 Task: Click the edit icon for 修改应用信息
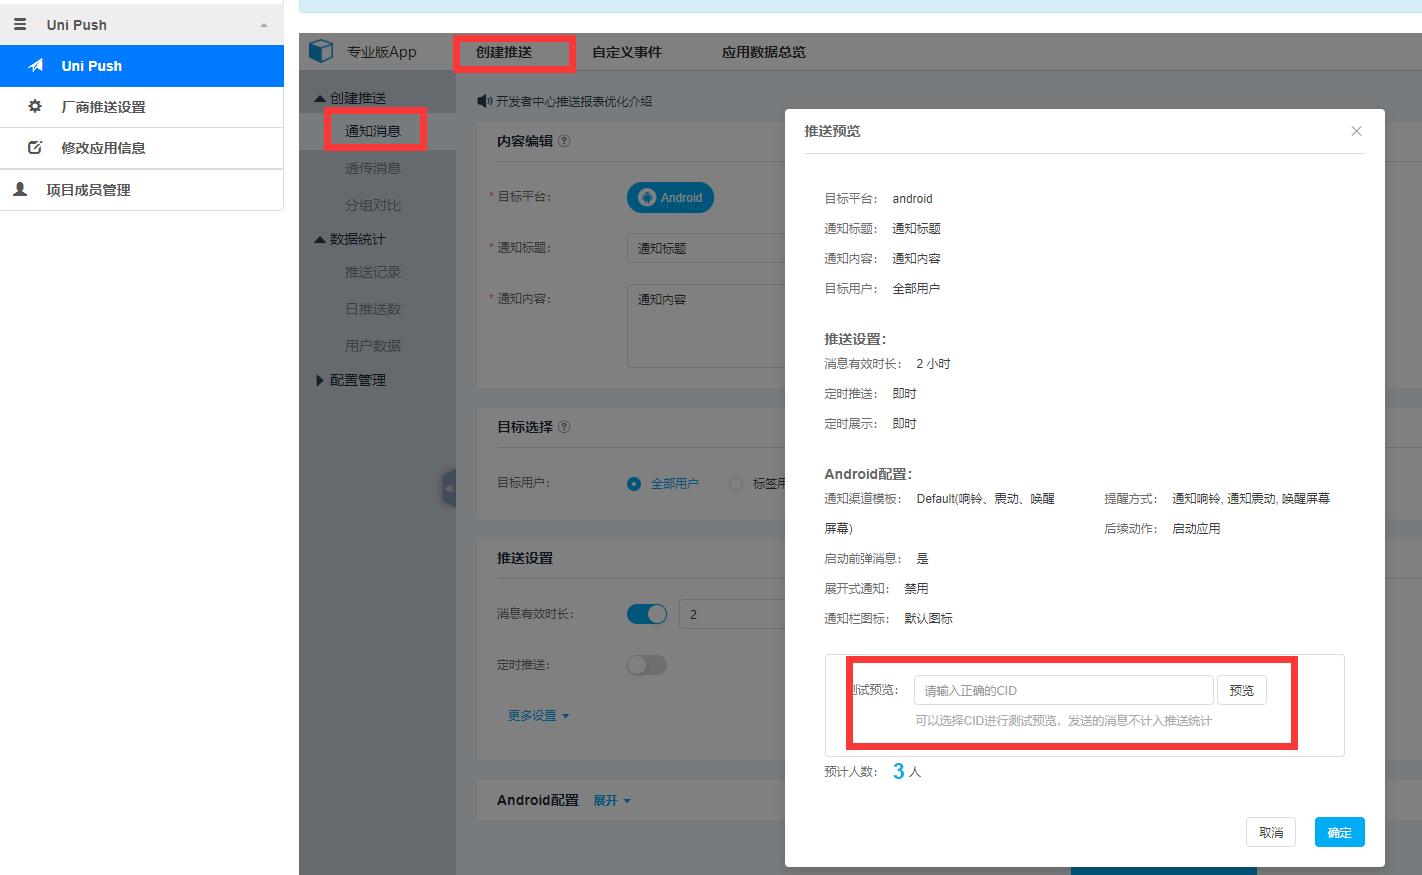point(35,147)
